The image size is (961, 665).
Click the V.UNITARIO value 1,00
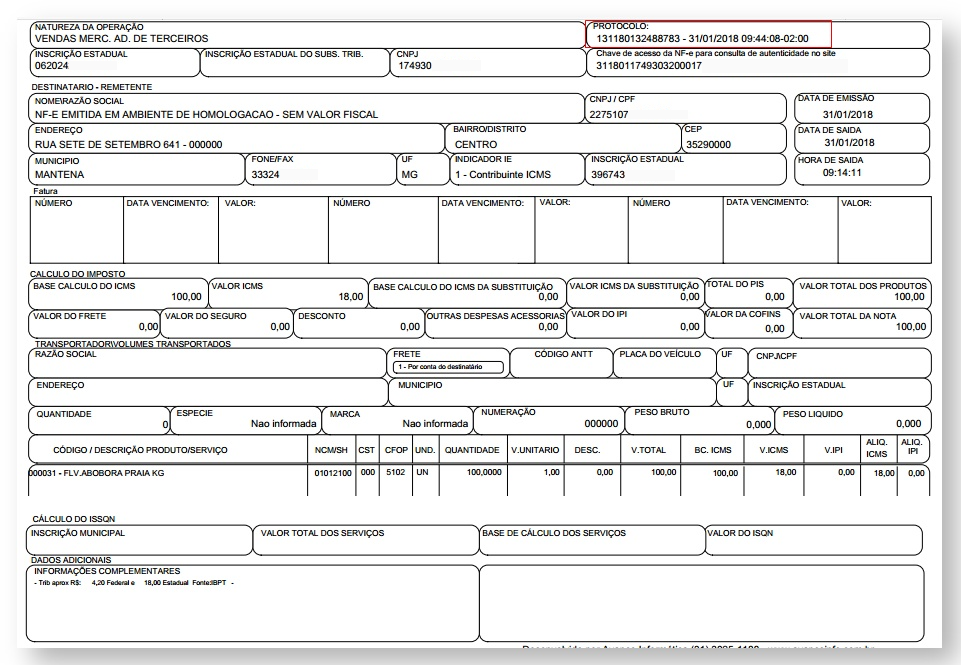(x=552, y=473)
